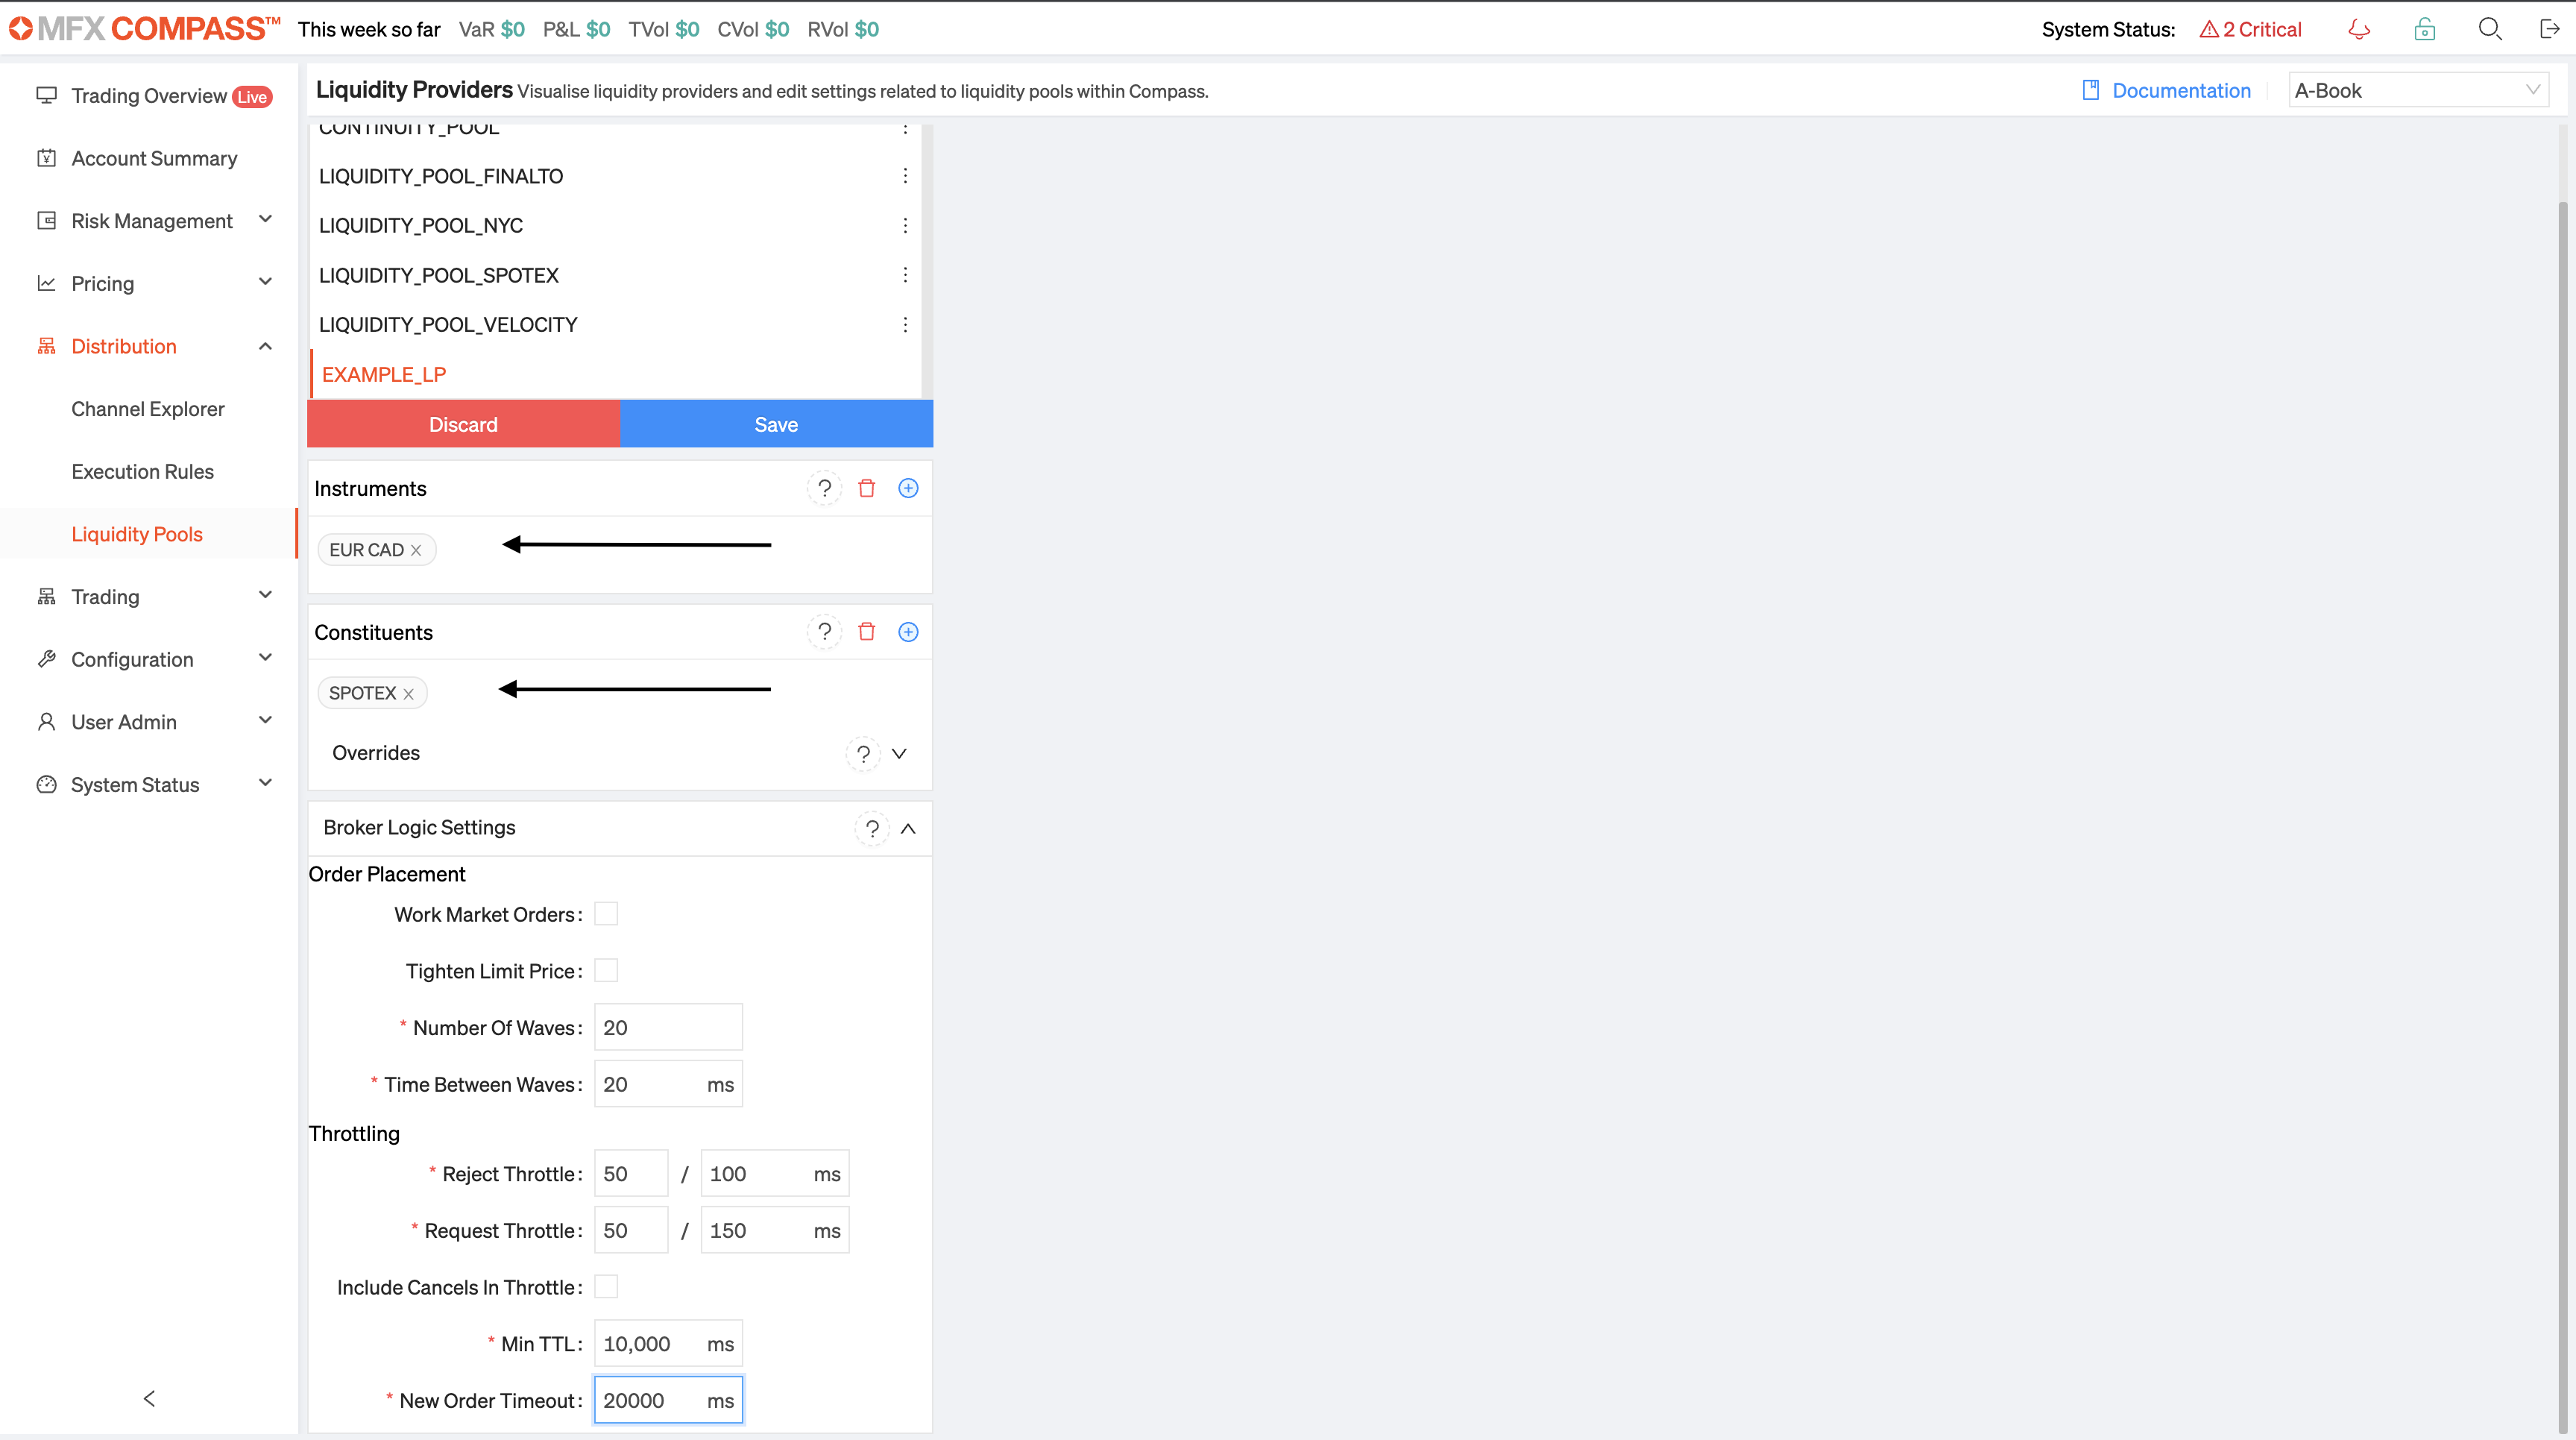
Task: Expand the Overrides section
Action: [899, 754]
